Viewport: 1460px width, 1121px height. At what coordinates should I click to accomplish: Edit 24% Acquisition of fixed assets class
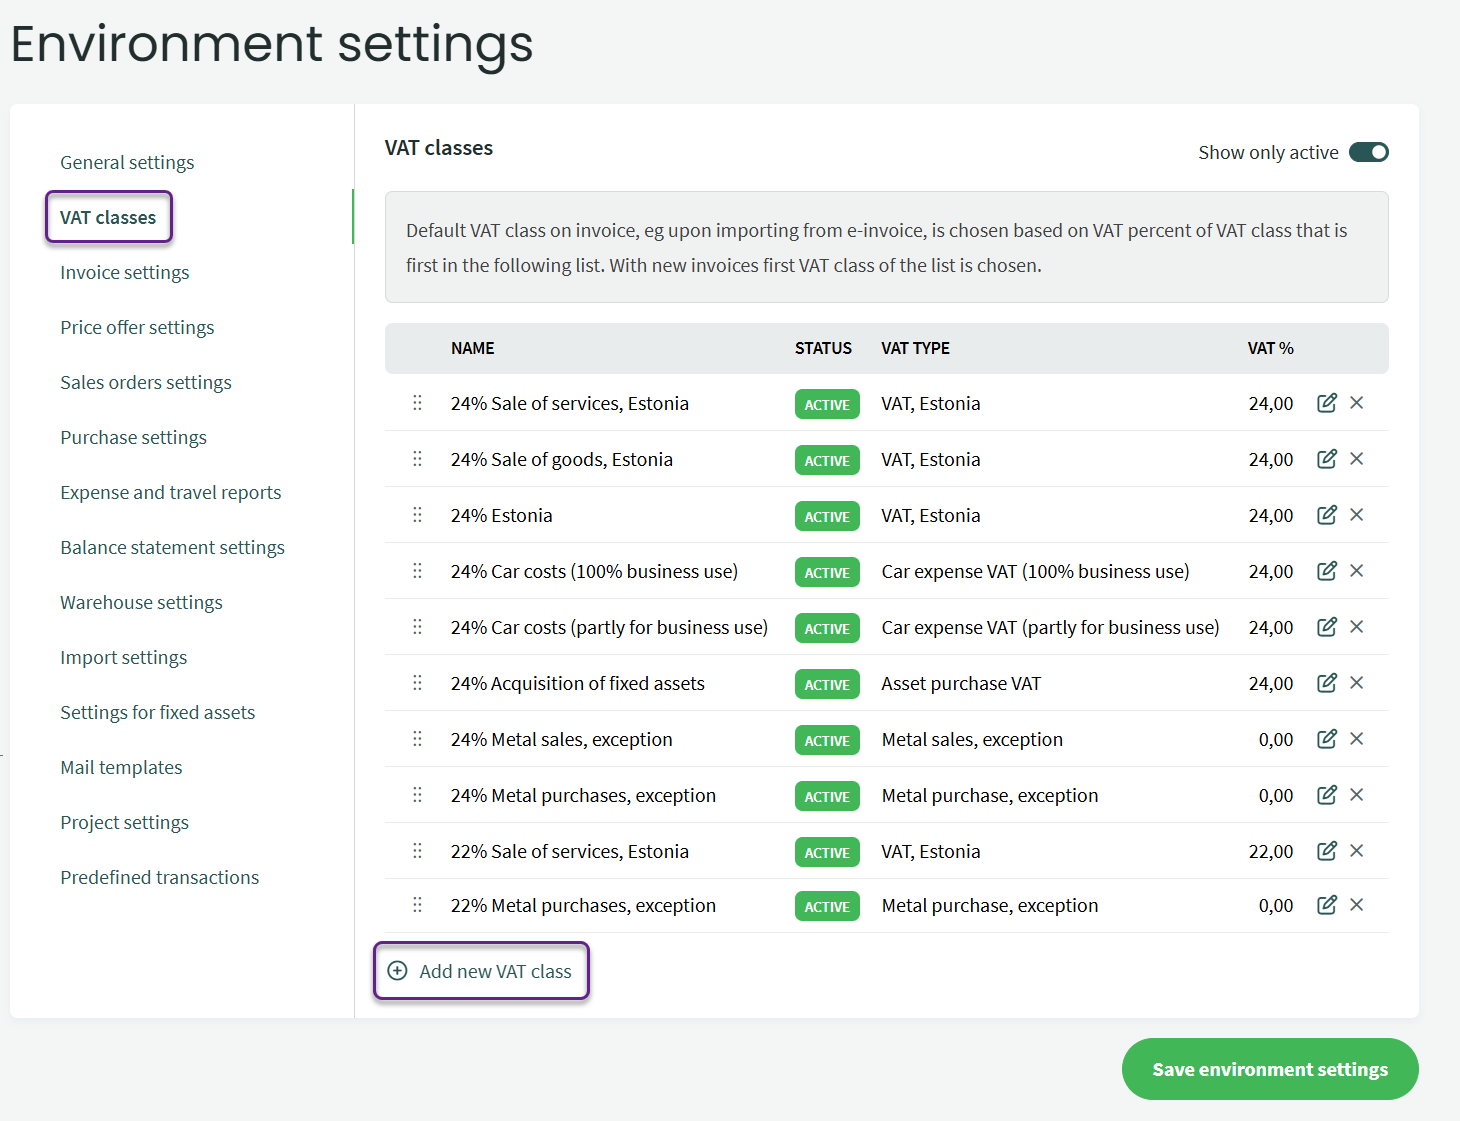point(1326,683)
